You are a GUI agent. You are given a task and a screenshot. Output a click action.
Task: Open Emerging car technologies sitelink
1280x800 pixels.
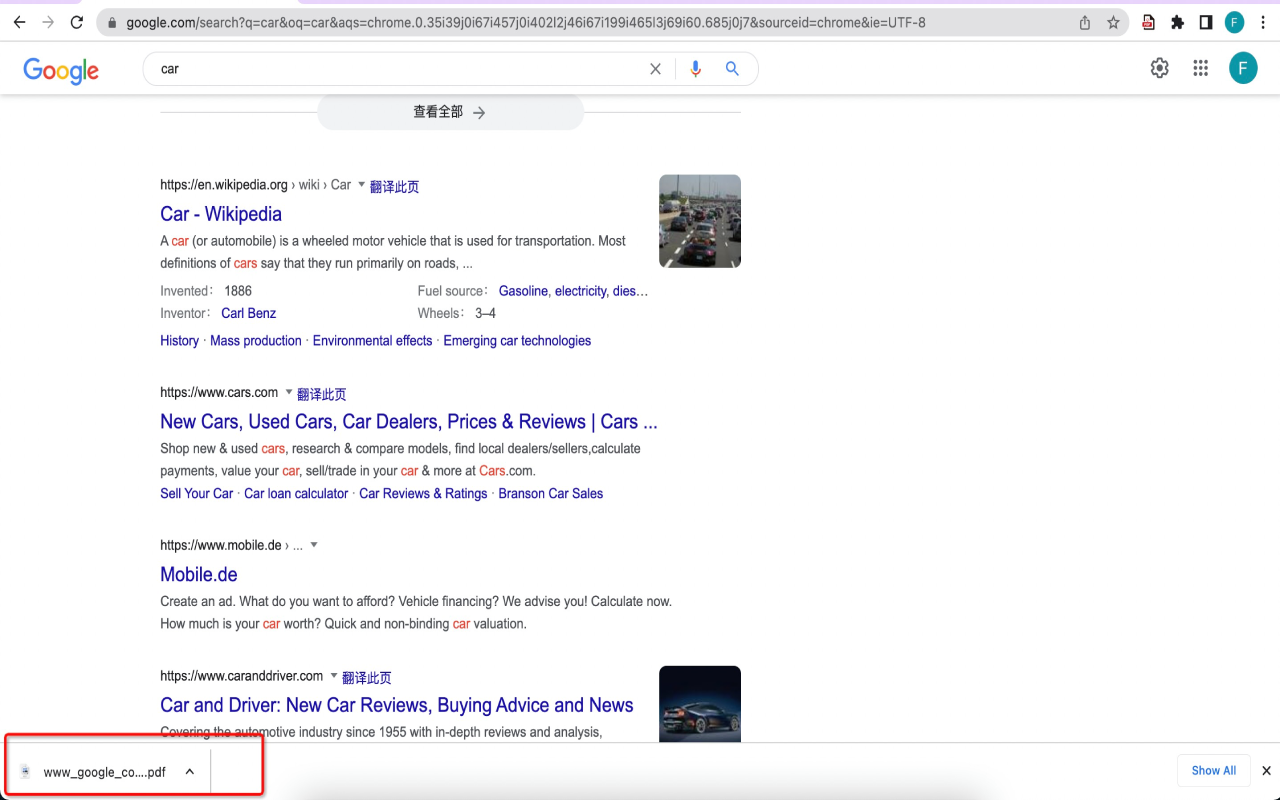pos(517,341)
